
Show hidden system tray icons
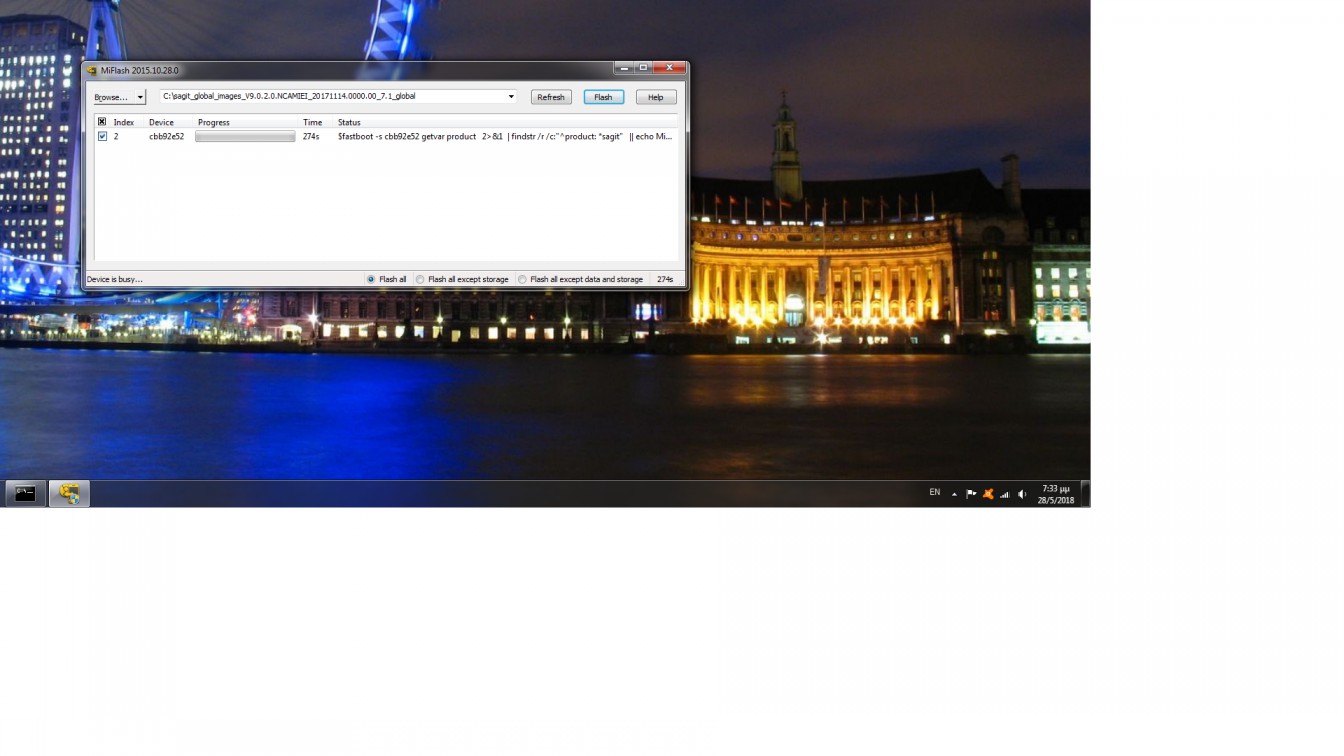[954, 494]
